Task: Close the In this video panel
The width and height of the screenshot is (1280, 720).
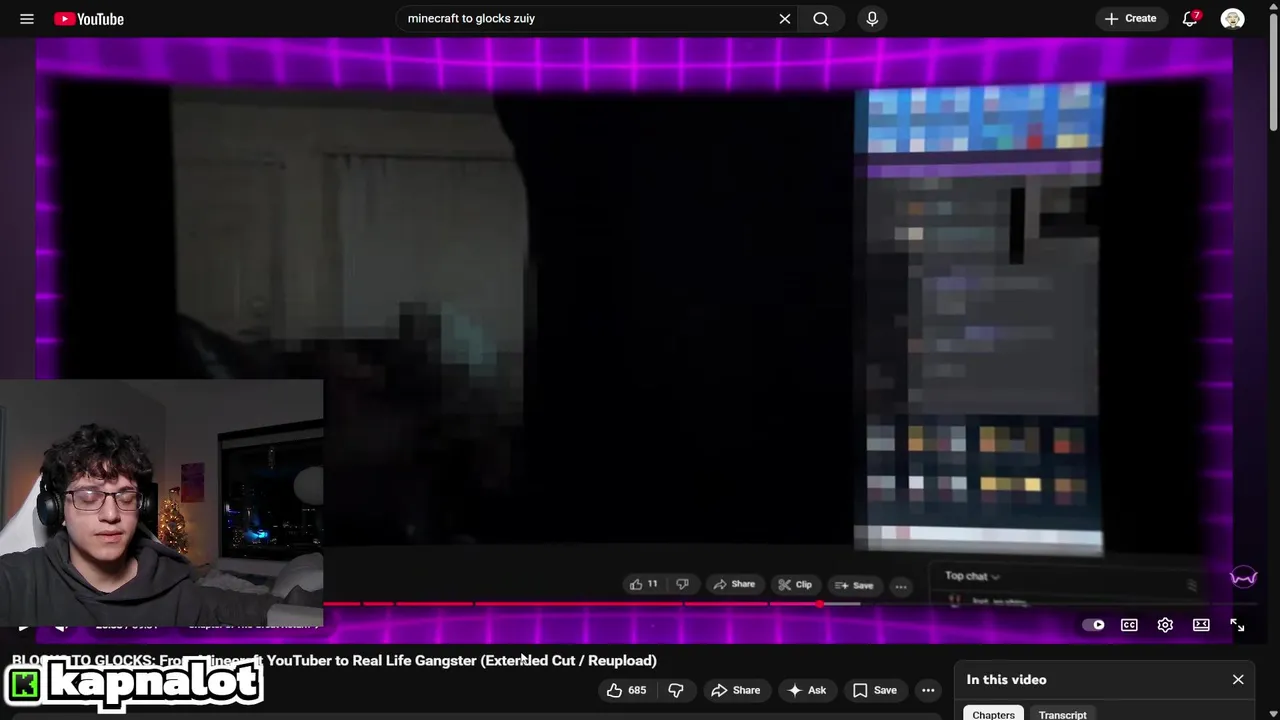Action: coord(1238,679)
